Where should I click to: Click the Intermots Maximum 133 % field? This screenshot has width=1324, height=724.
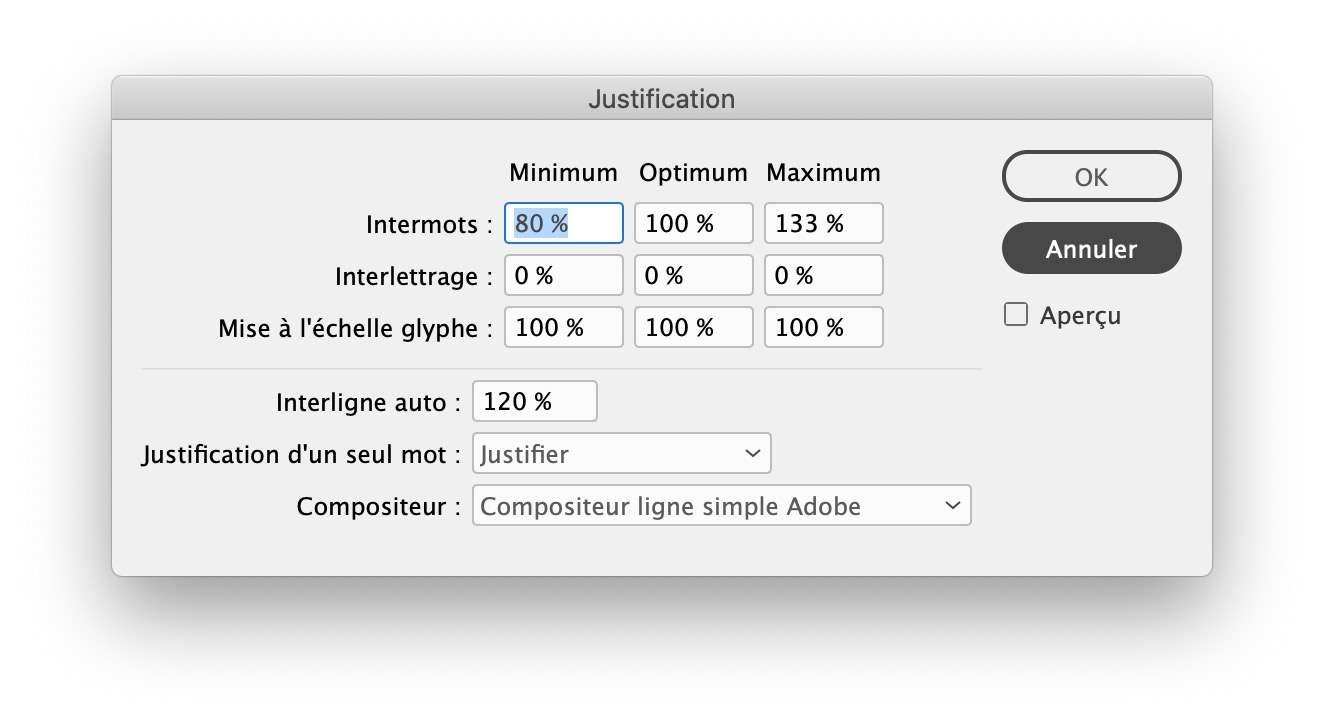coord(823,223)
